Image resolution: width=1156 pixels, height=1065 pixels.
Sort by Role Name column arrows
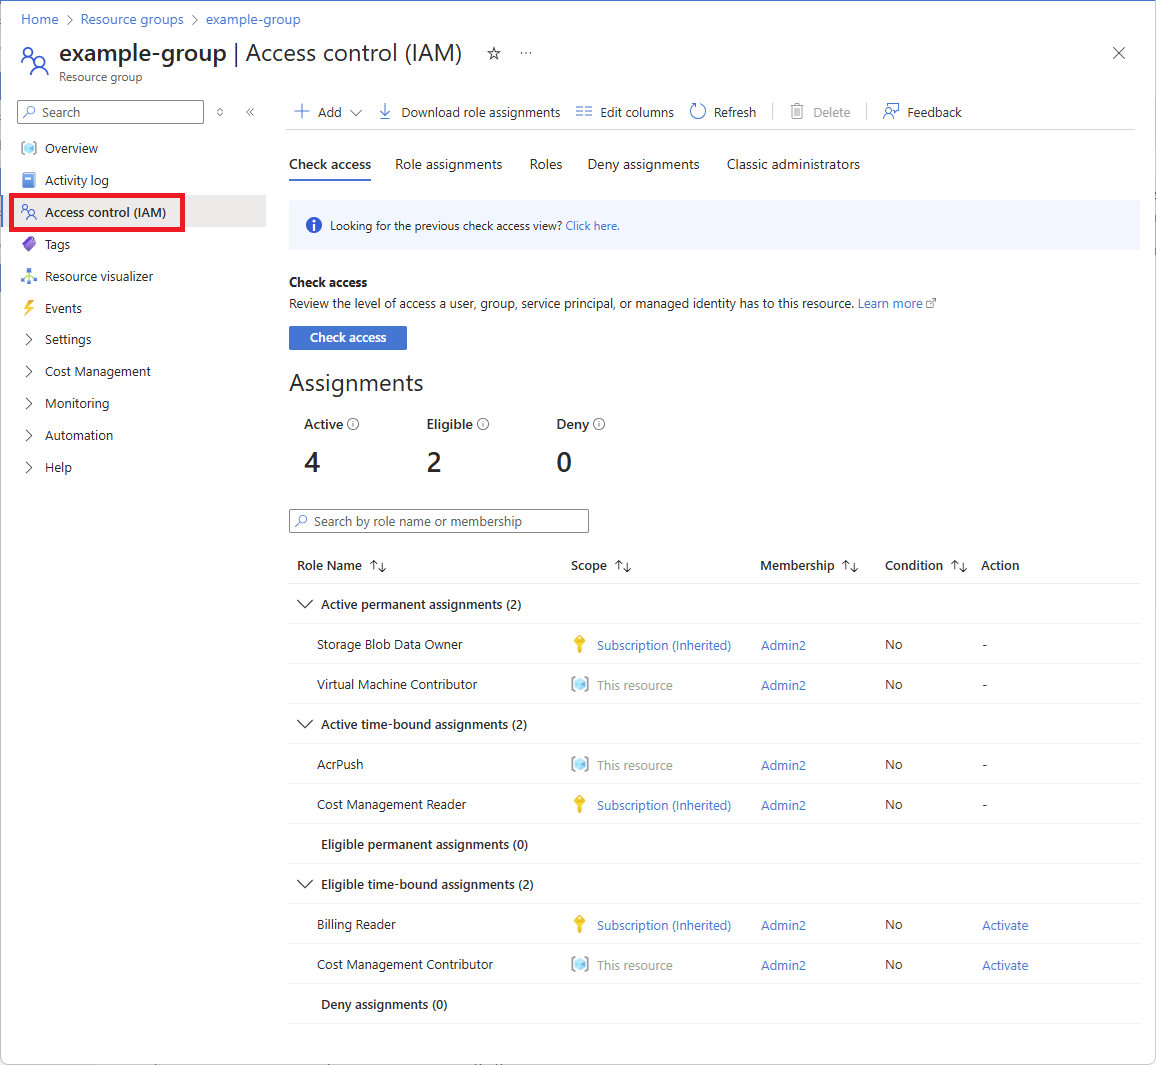(x=378, y=566)
